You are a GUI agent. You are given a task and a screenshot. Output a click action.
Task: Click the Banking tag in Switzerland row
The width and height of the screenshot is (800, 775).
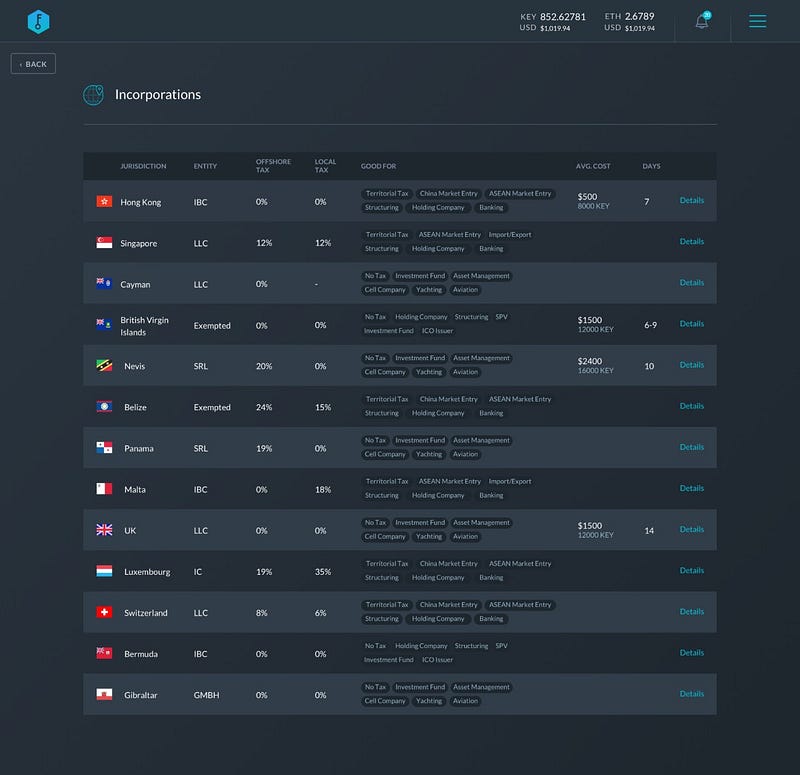tap(491, 619)
